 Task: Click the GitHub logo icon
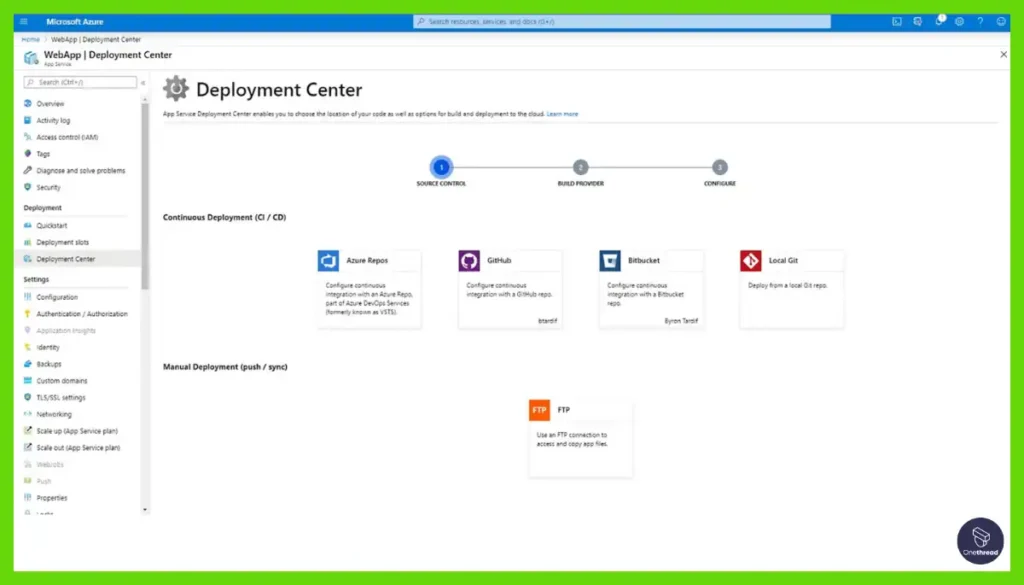tap(469, 261)
